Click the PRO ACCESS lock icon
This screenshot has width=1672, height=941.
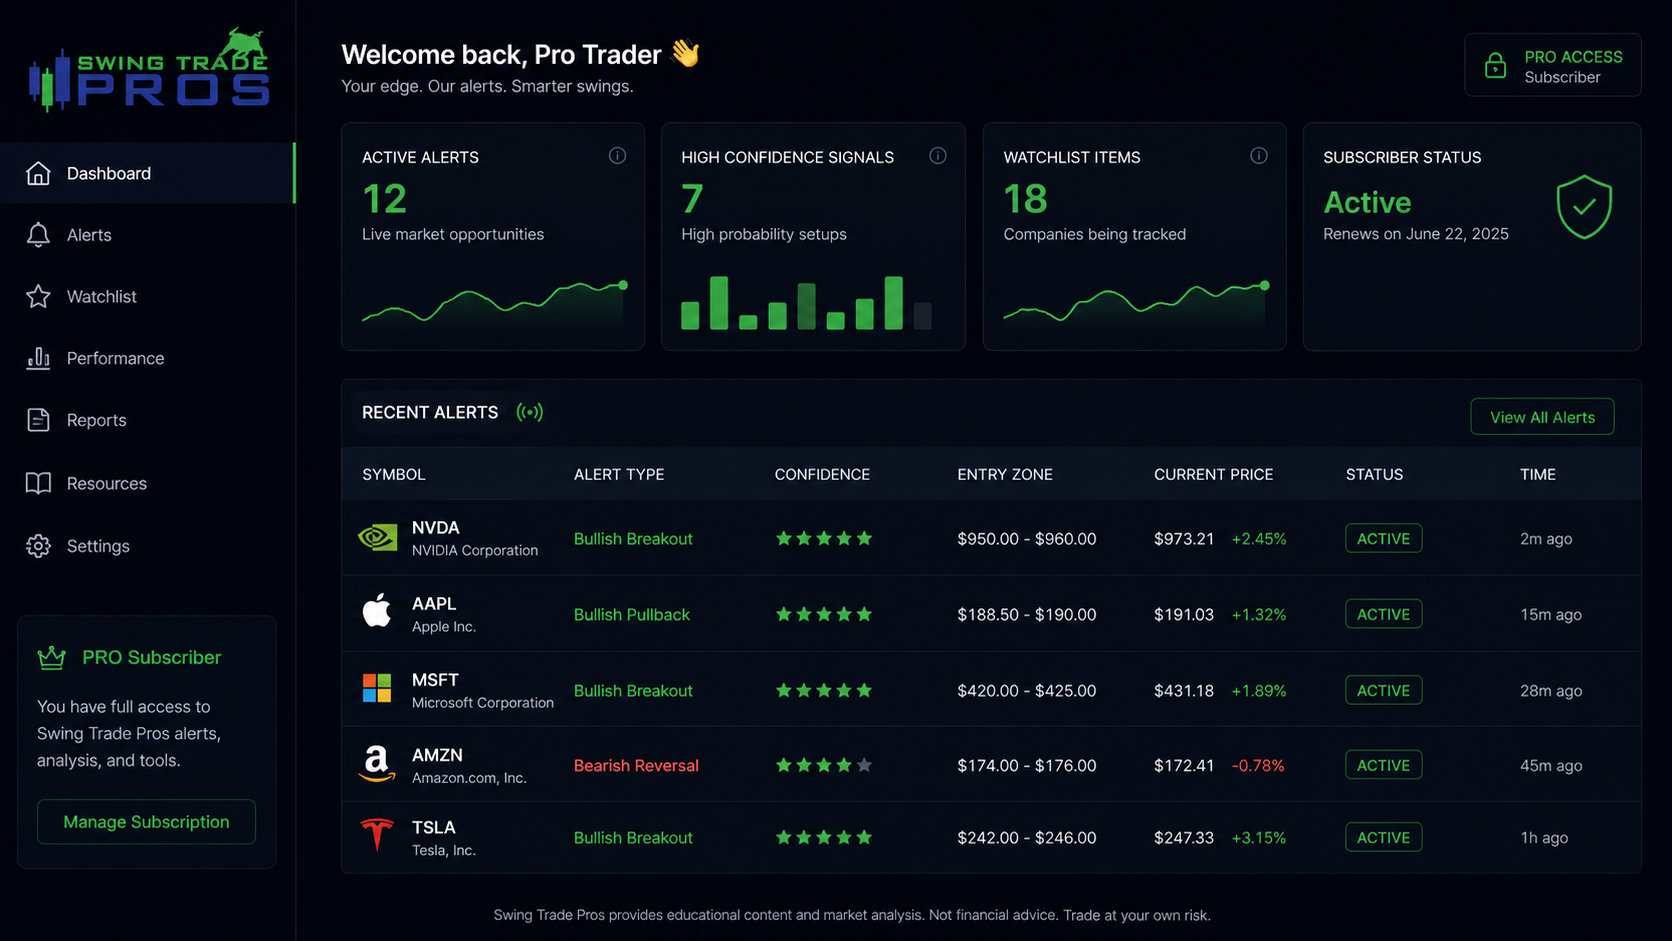[x=1495, y=66]
